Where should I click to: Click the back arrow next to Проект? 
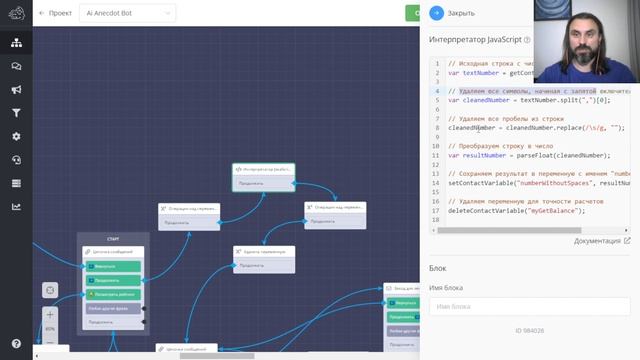click(x=41, y=13)
